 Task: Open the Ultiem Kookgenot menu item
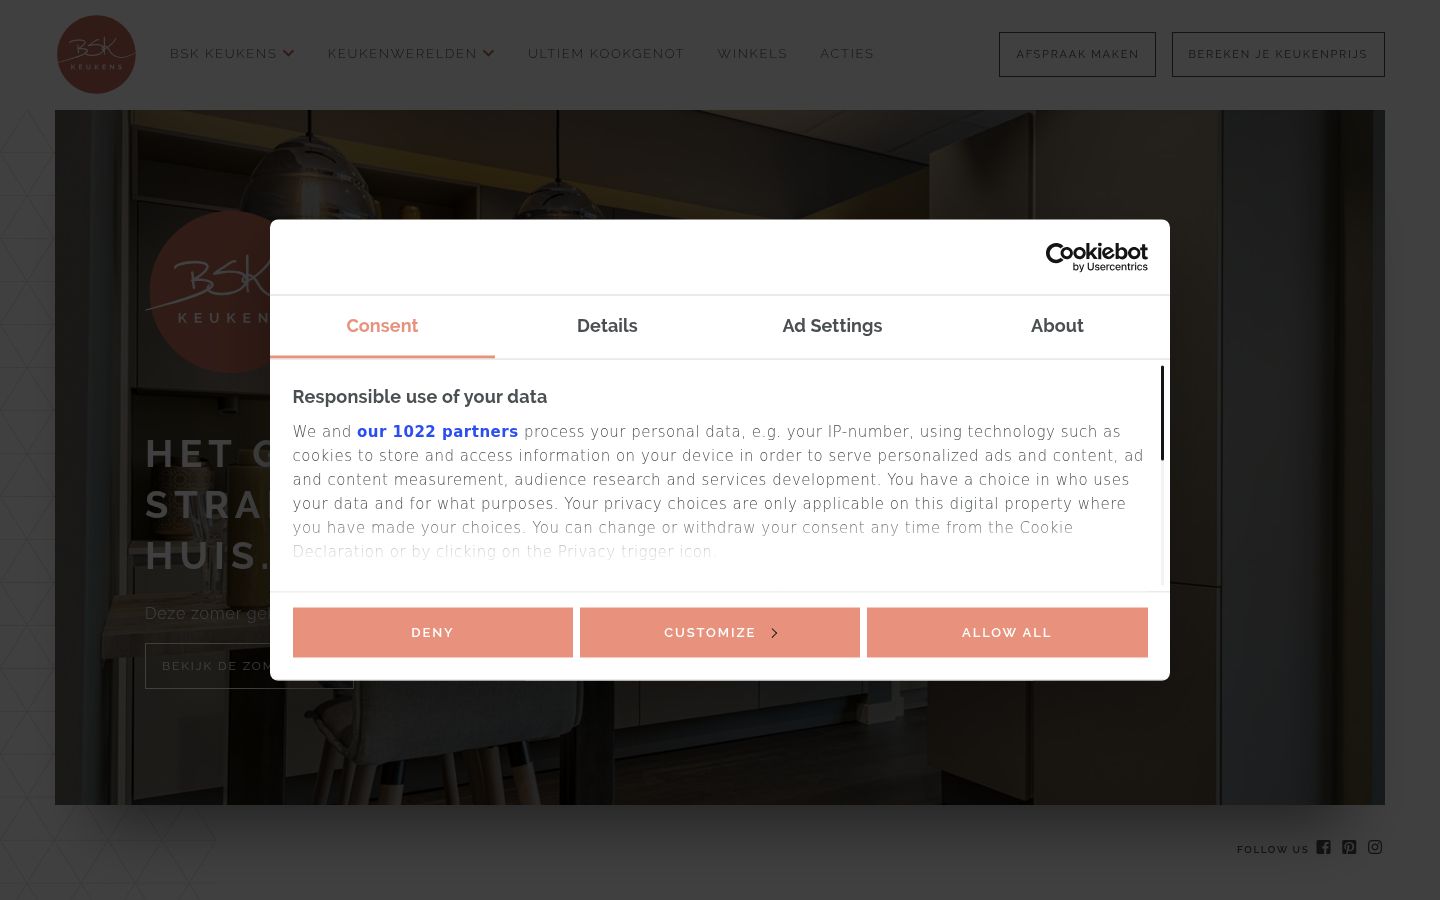pos(606,54)
